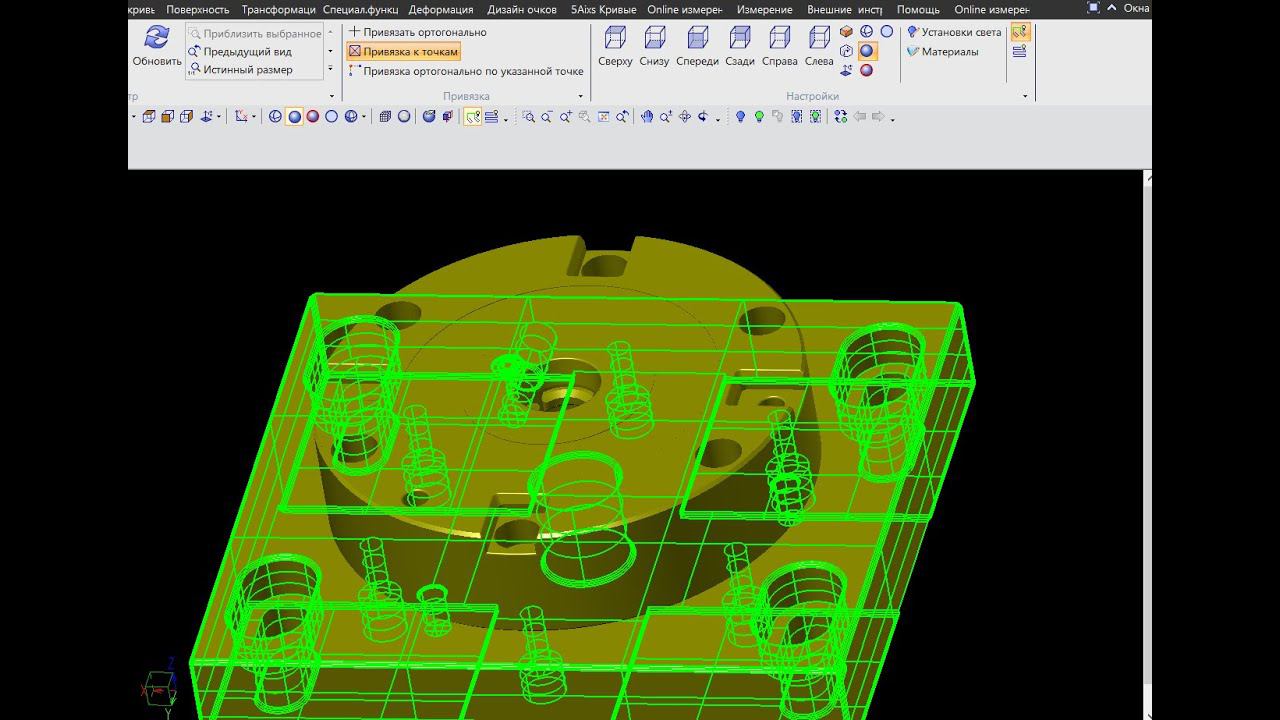Open the Трансформация tab
The width and height of the screenshot is (1280, 720).
278,9
